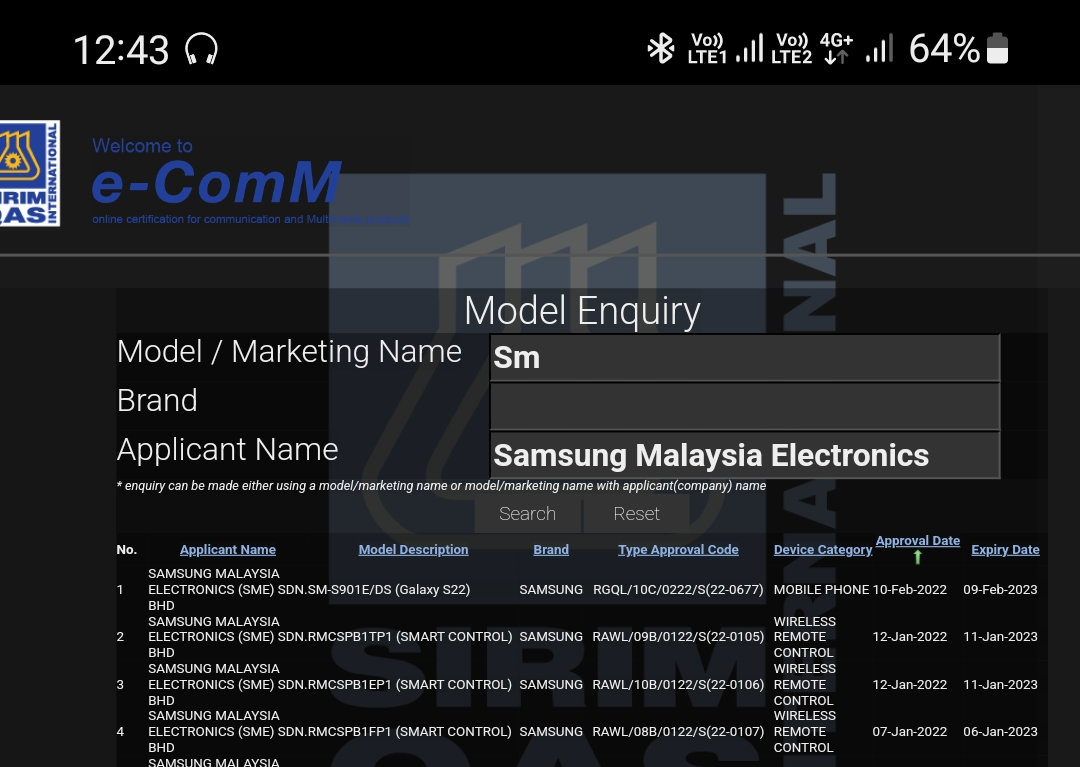Sort by Approval Date column

coord(917,540)
